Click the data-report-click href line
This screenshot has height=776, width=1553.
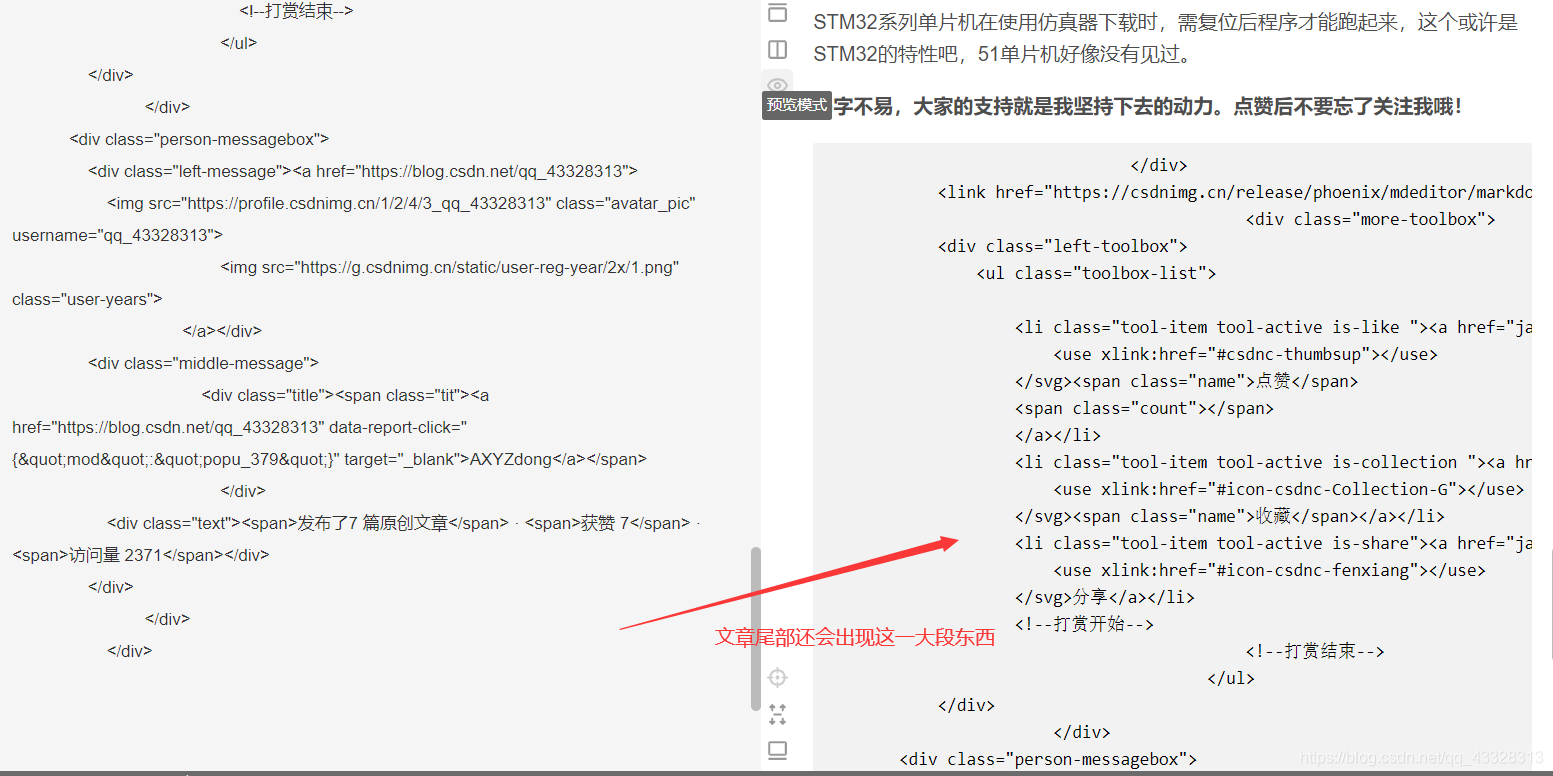coord(240,427)
